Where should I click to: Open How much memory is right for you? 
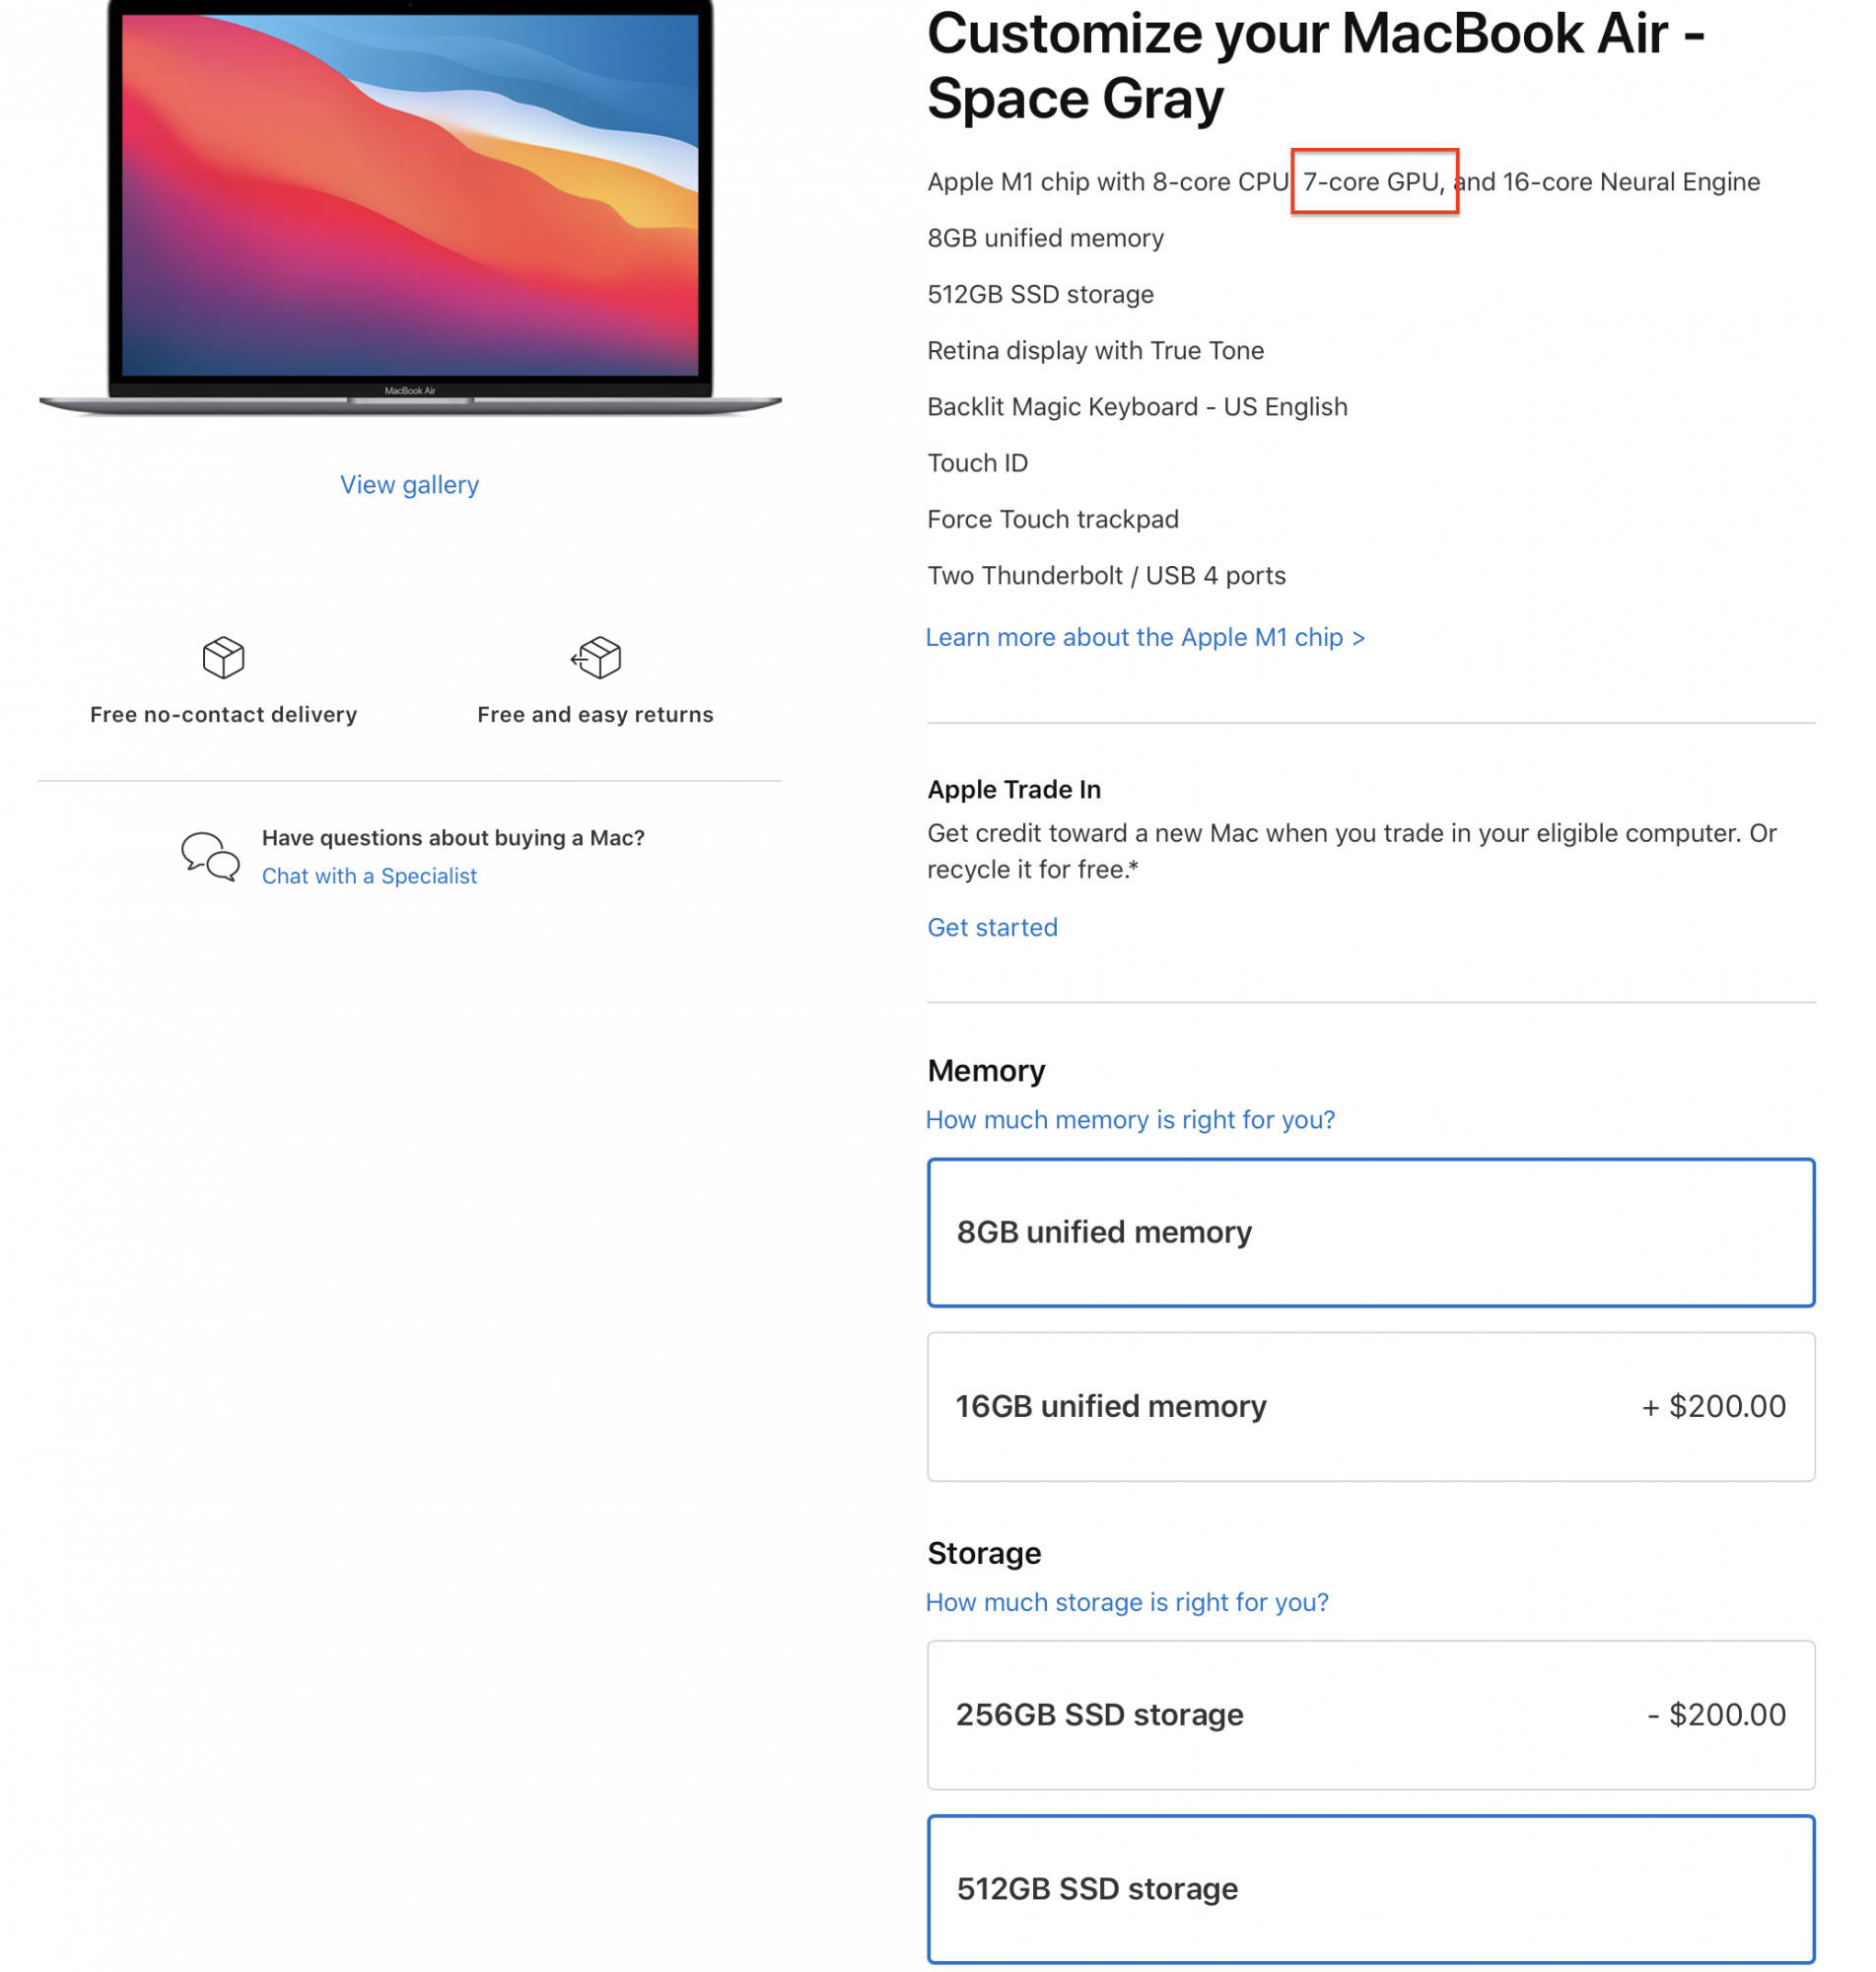1130,1119
